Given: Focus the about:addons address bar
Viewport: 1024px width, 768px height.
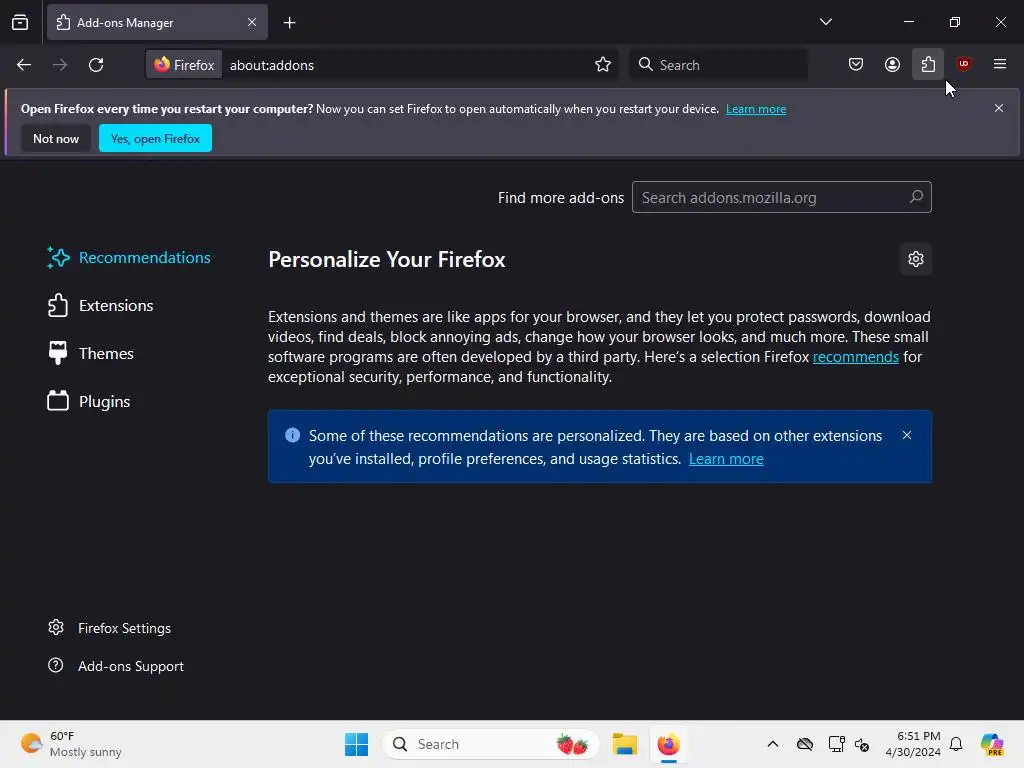Looking at the screenshot, I should [406, 65].
